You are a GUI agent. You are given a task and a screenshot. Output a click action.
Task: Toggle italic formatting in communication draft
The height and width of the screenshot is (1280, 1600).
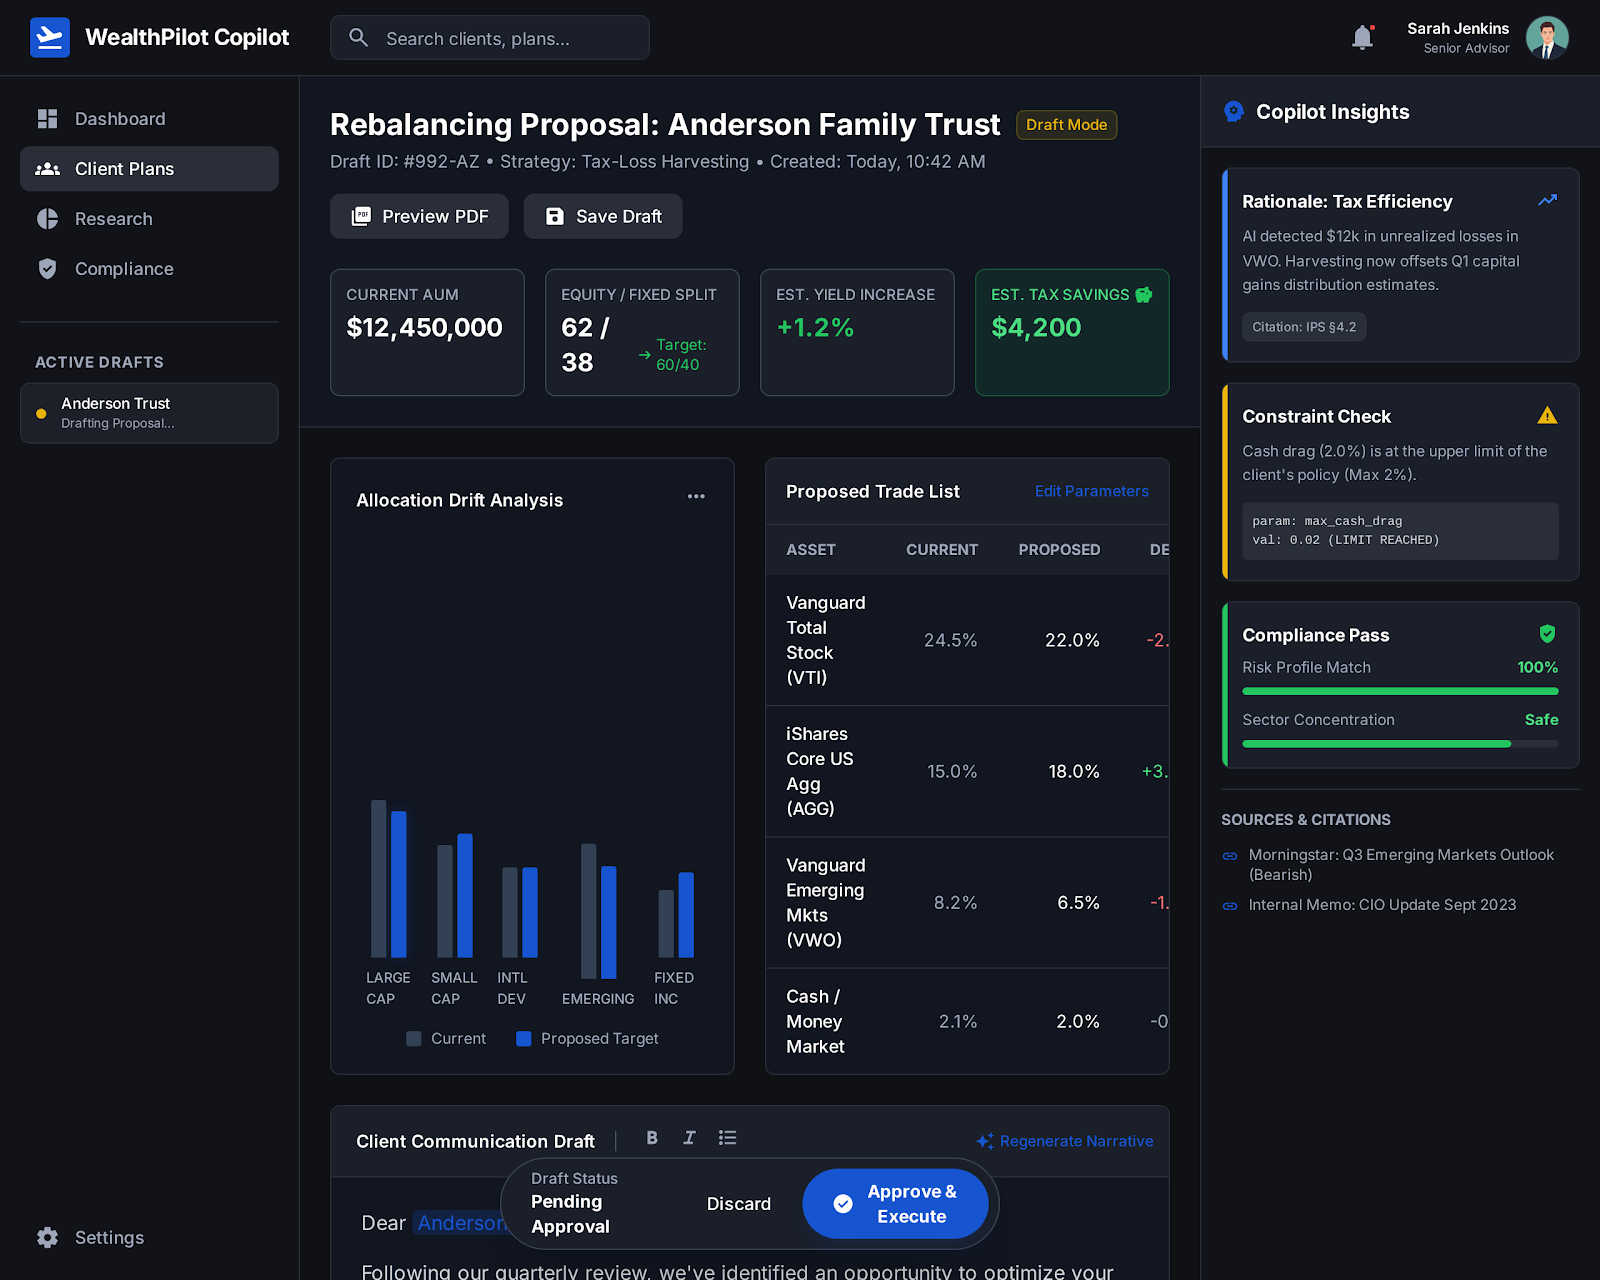click(689, 1138)
